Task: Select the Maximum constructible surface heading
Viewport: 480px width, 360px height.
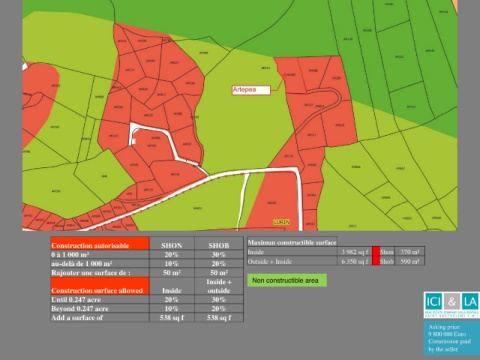Action: (292, 242)
